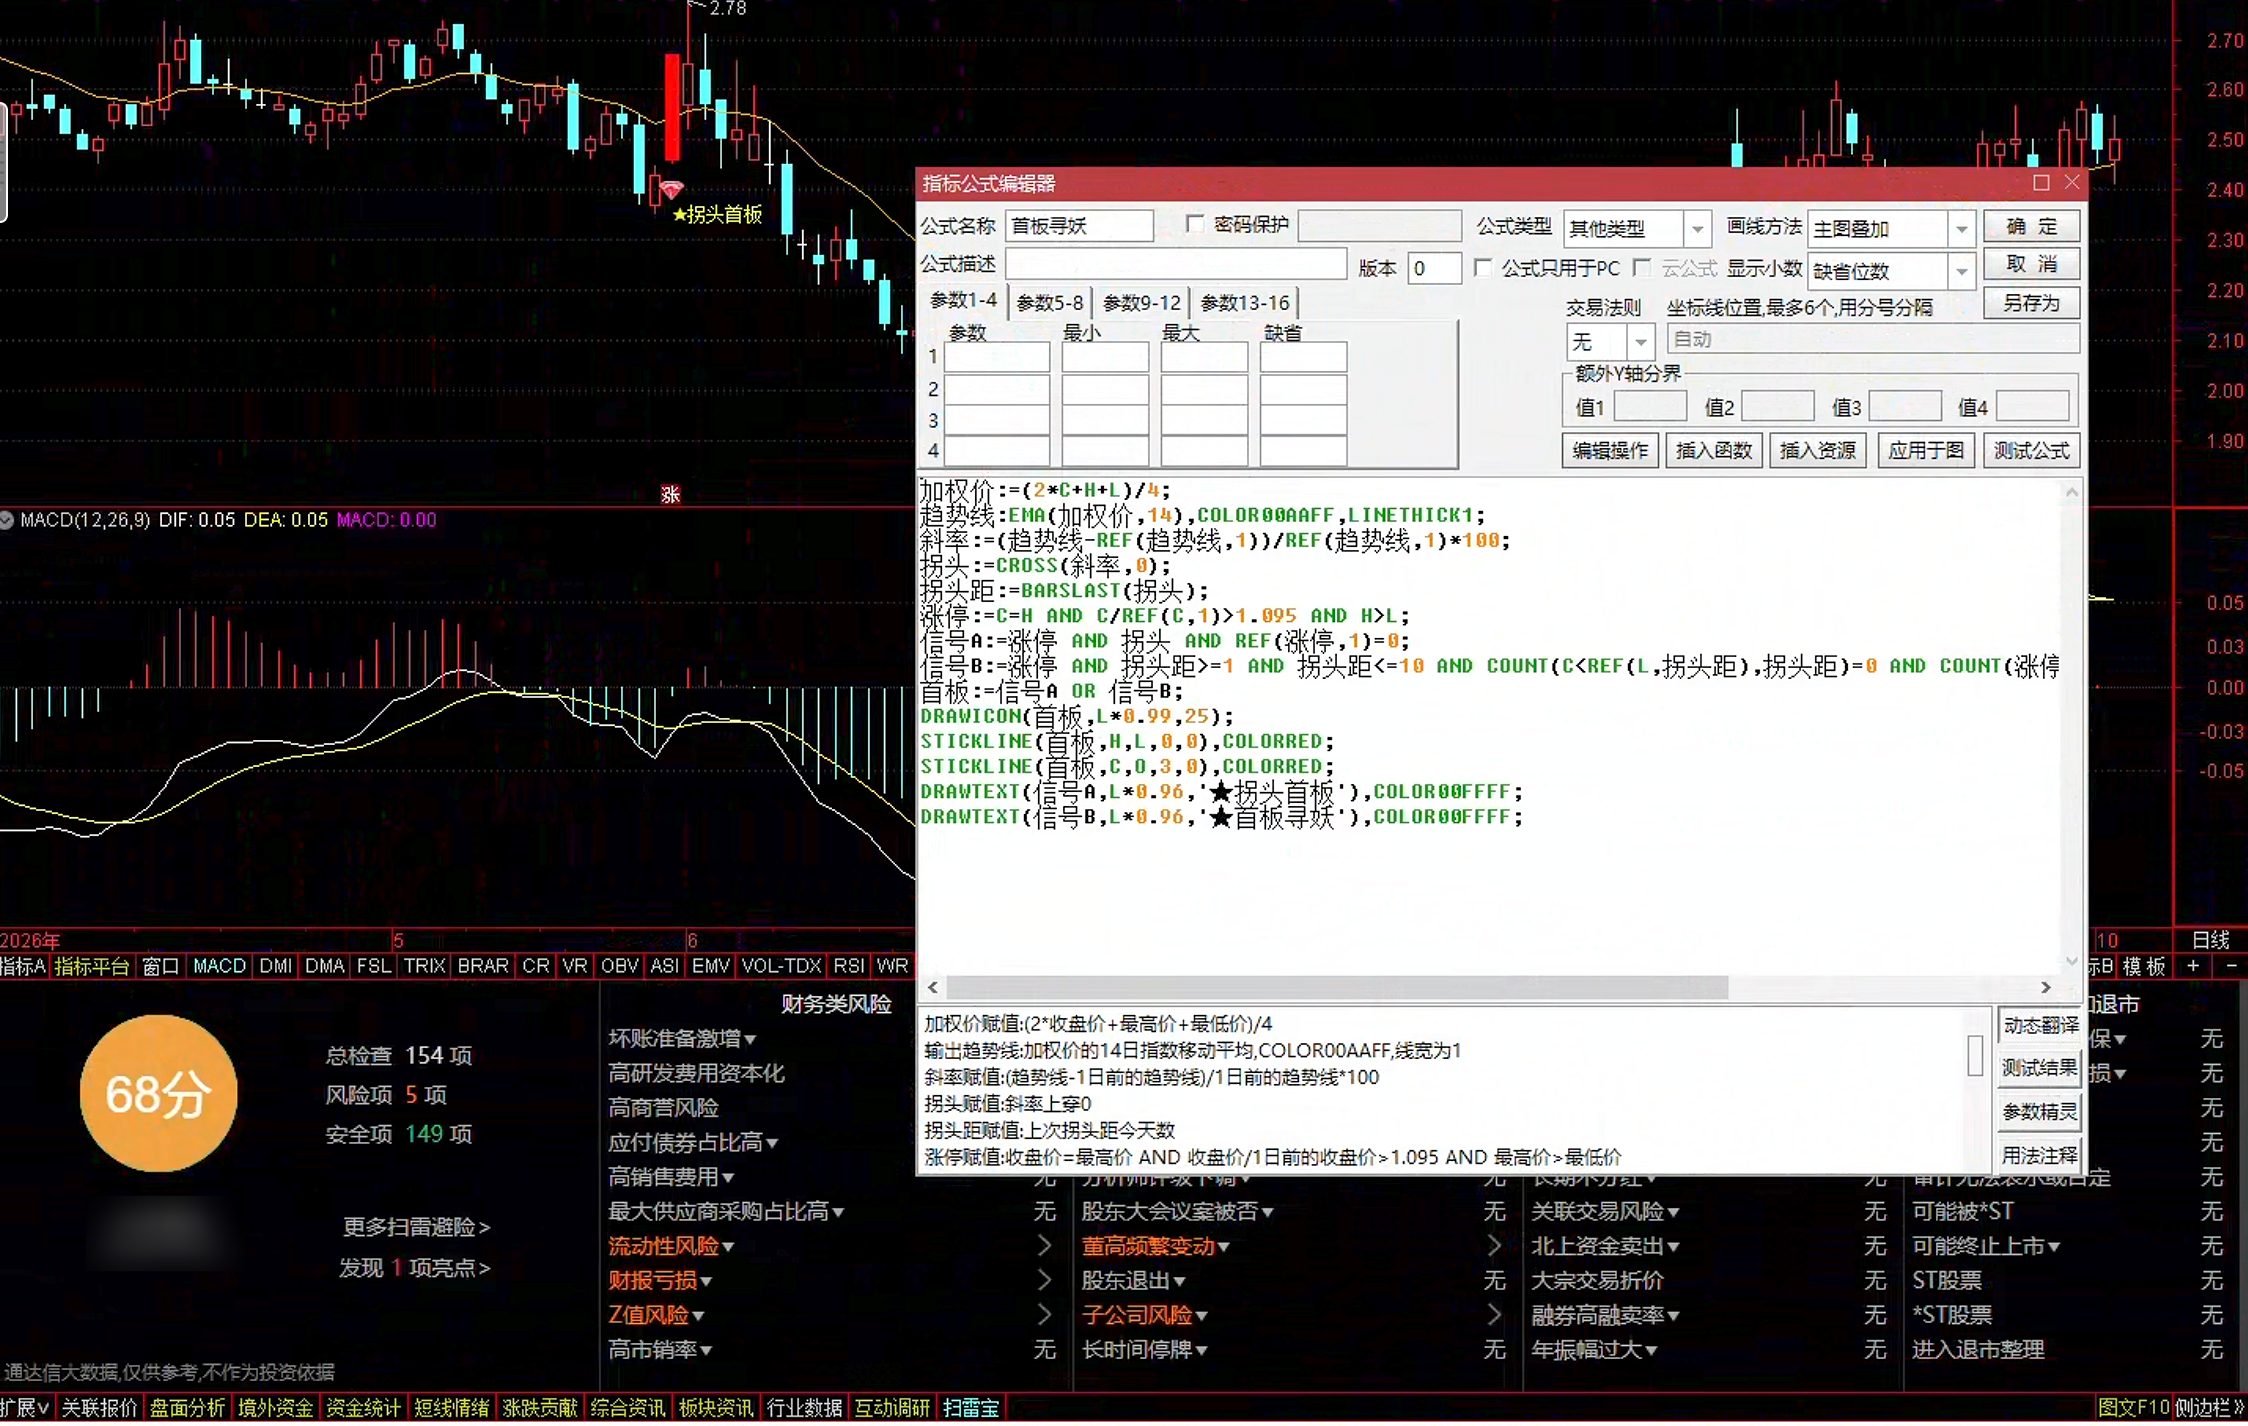This screenshot has width=2248, height=1426.
Task: Click the 公式描述 input field
Action: pos(1176,264)
